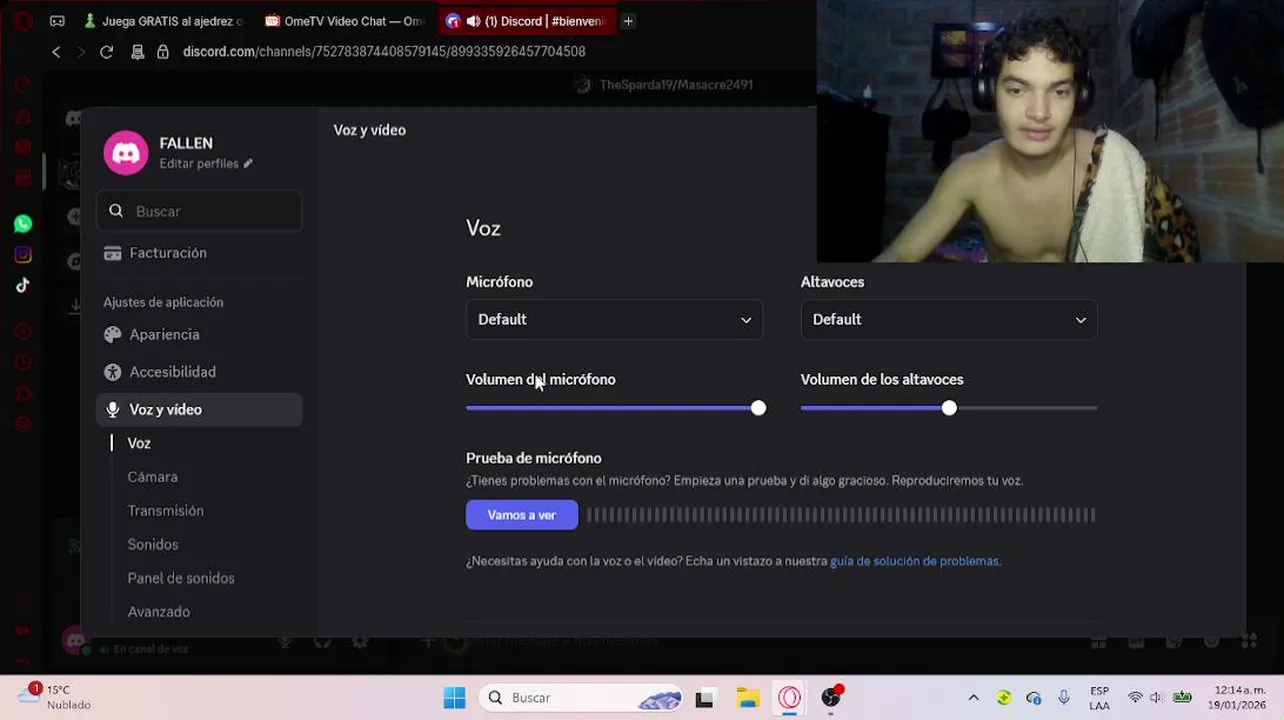Open Apariencia settings
1284x720 pixels.
pos(199,335)
